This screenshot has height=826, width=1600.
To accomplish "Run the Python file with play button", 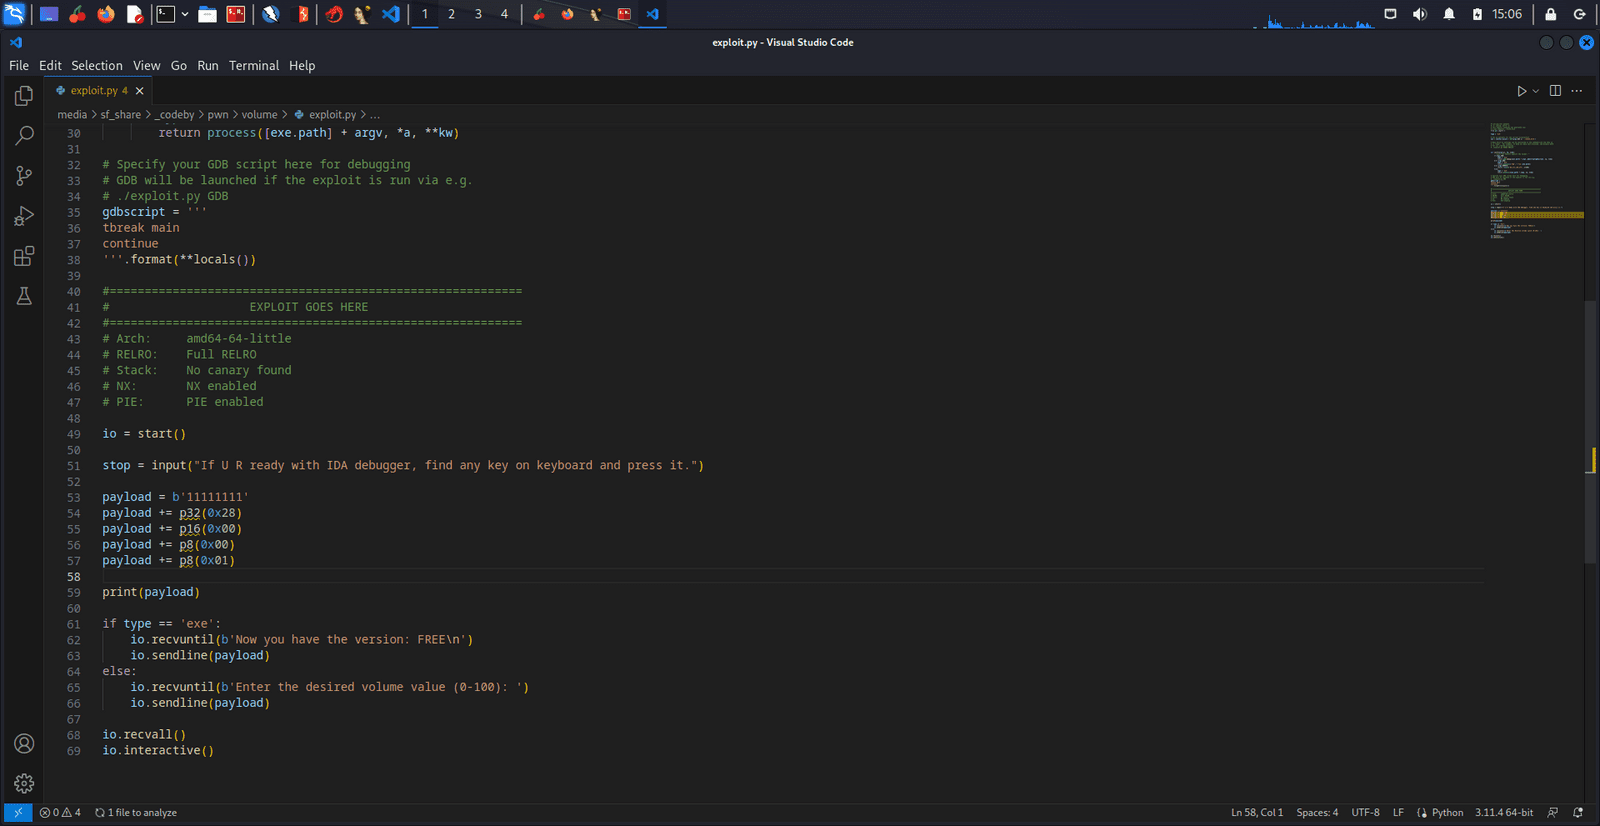I will point(1522,91).
